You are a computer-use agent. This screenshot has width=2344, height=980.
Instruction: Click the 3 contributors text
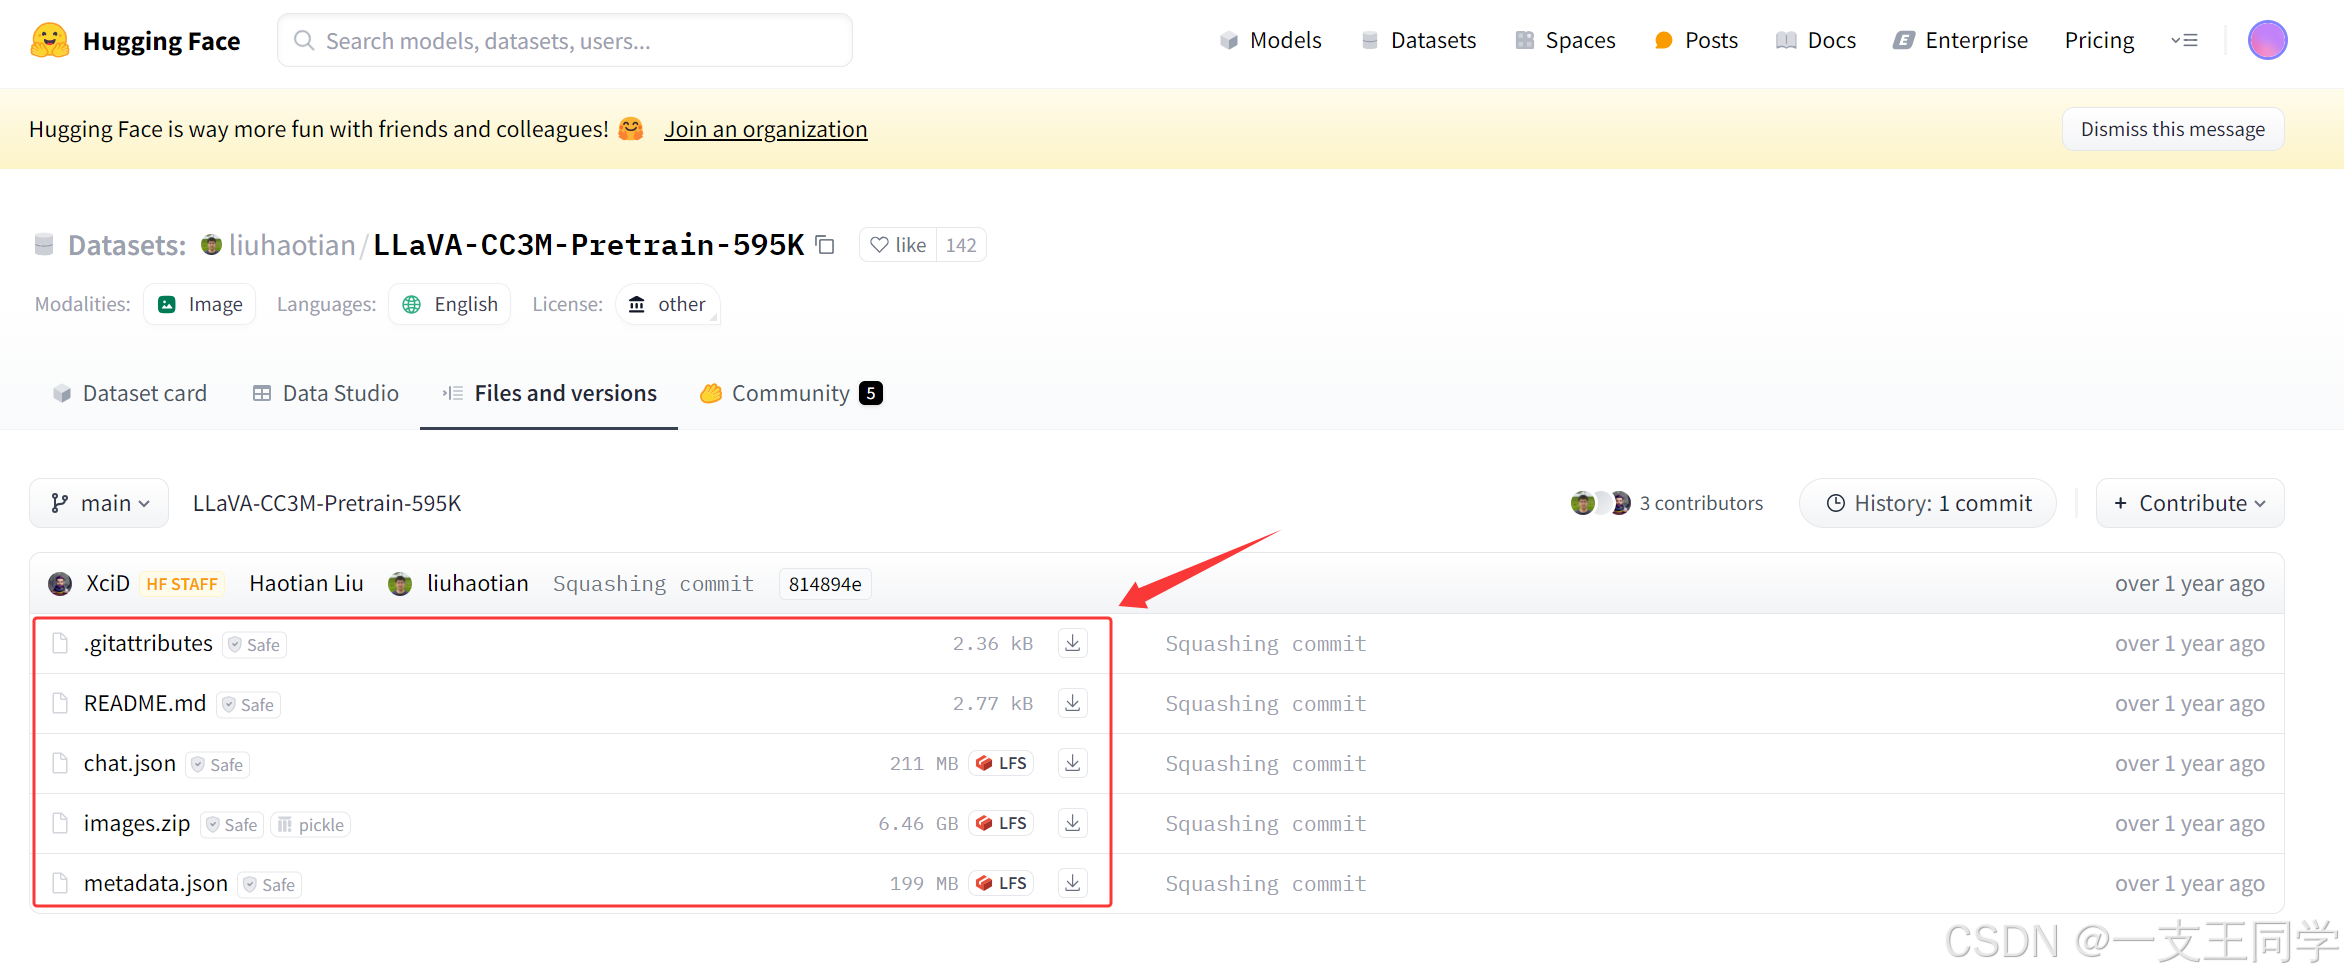point(1701,503)
